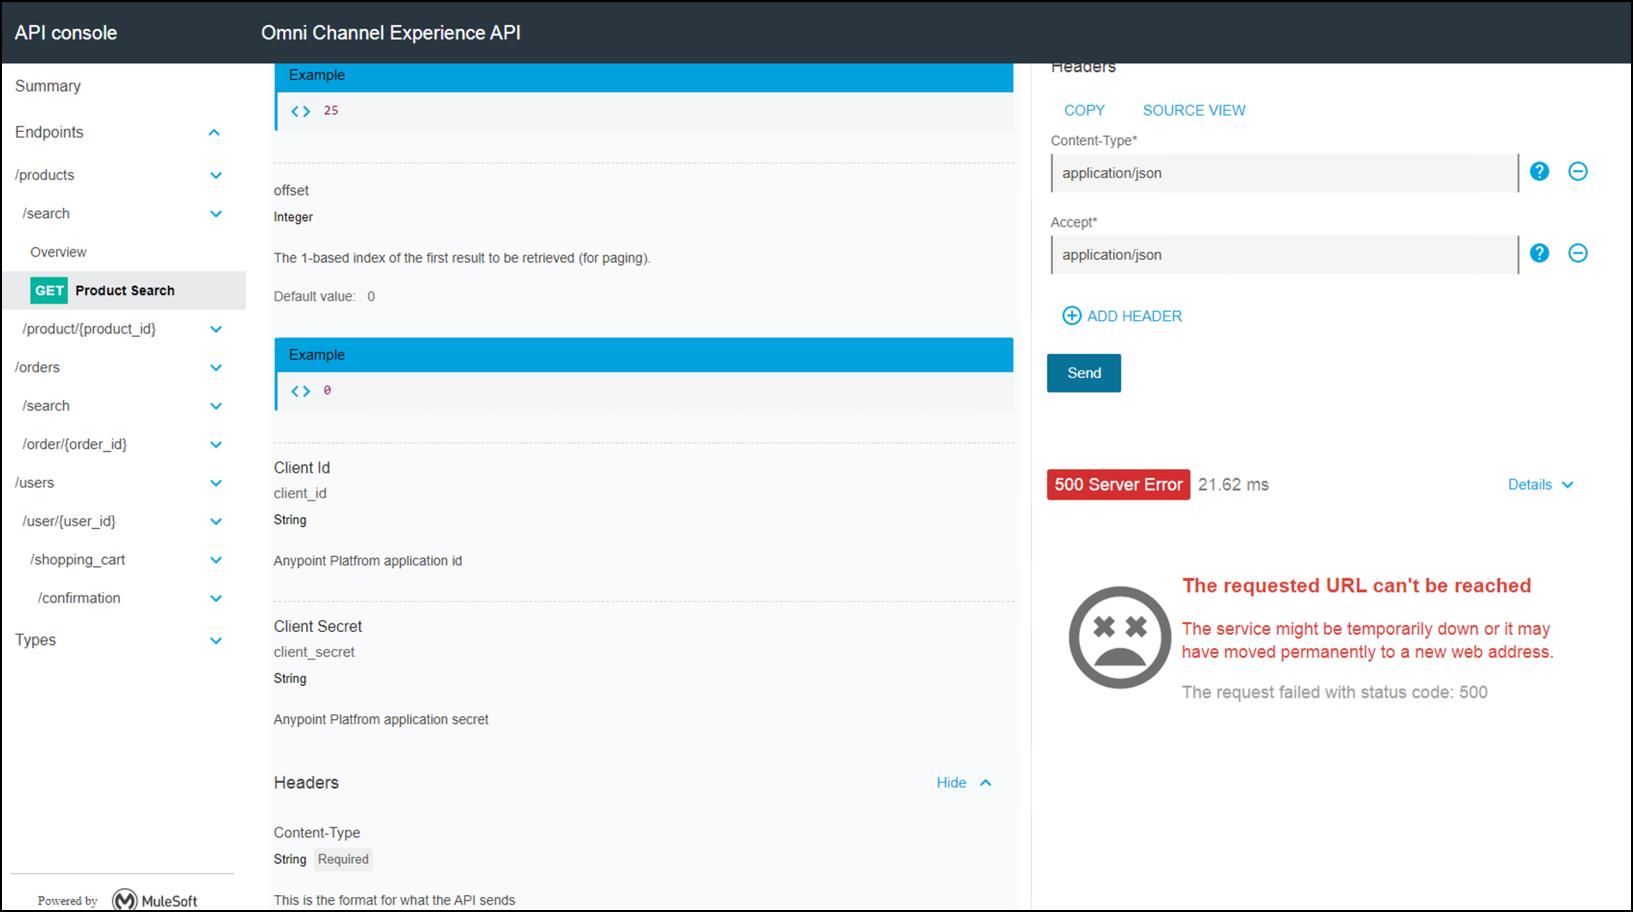This screenshot has height=912, width=1633.
Task: Click the MuleSoft logo in footer
Action: point(155,900)
